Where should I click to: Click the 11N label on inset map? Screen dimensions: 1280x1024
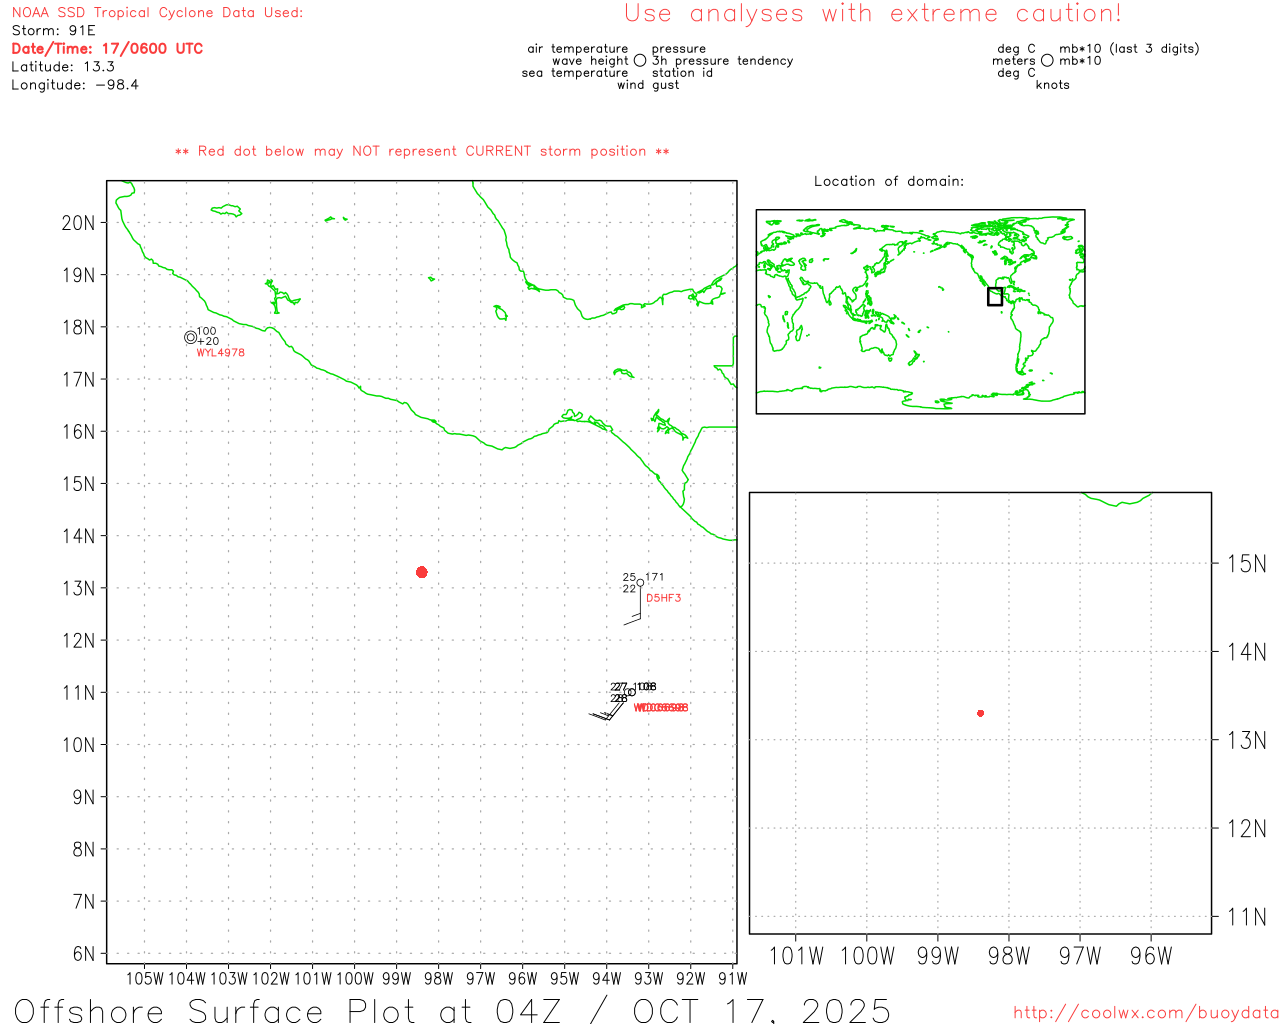pyautogui.click(x=1246, y=917)
